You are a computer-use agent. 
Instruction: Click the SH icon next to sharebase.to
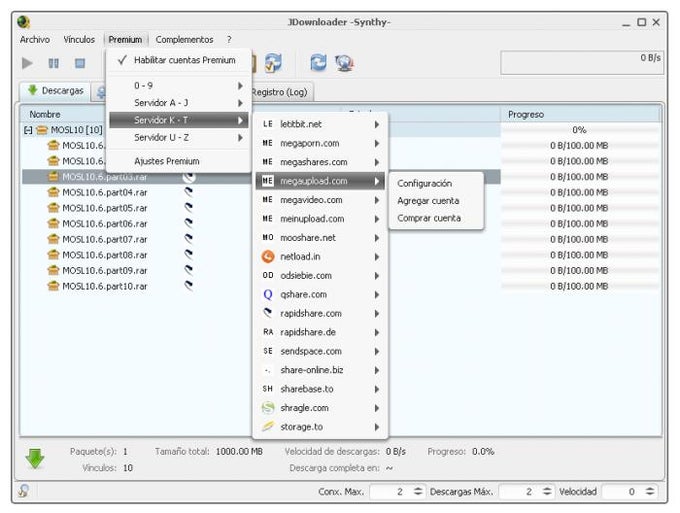click(268, 389)
